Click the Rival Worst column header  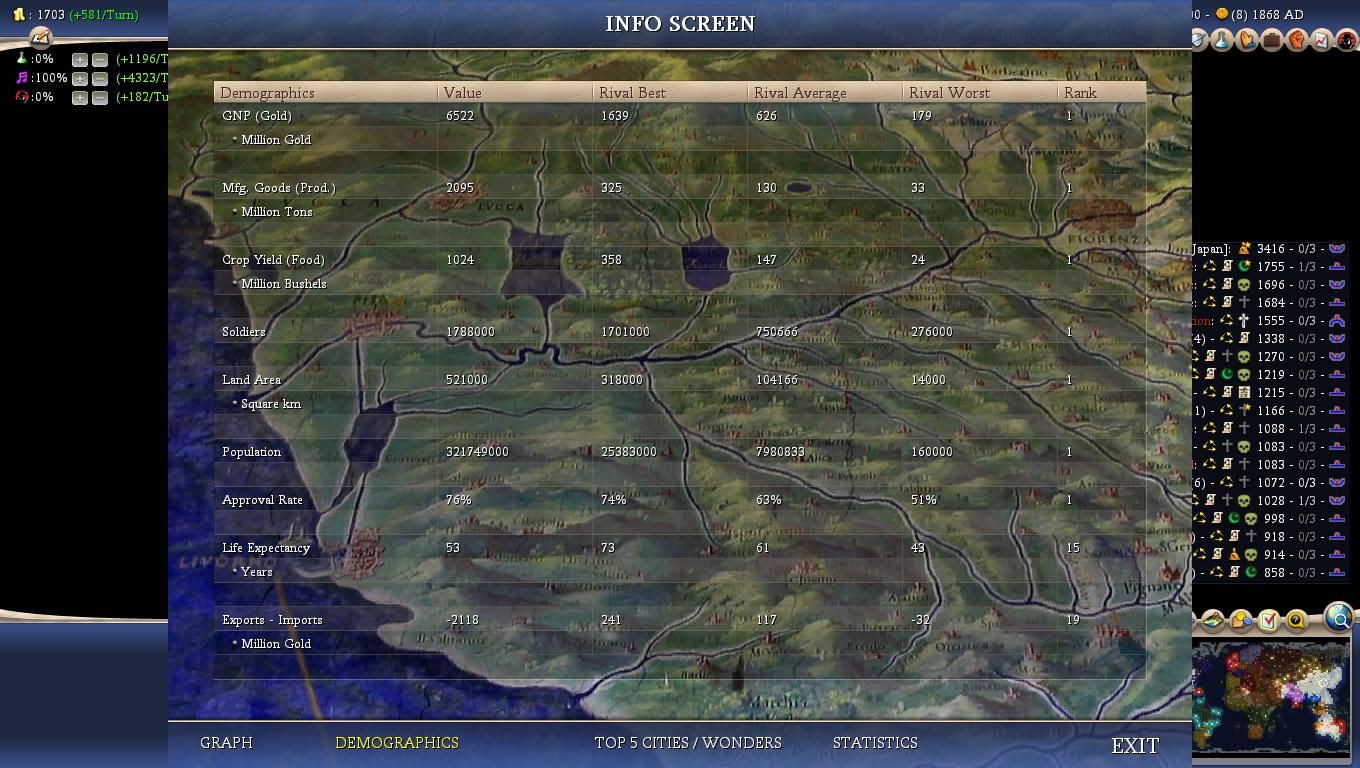980,93
